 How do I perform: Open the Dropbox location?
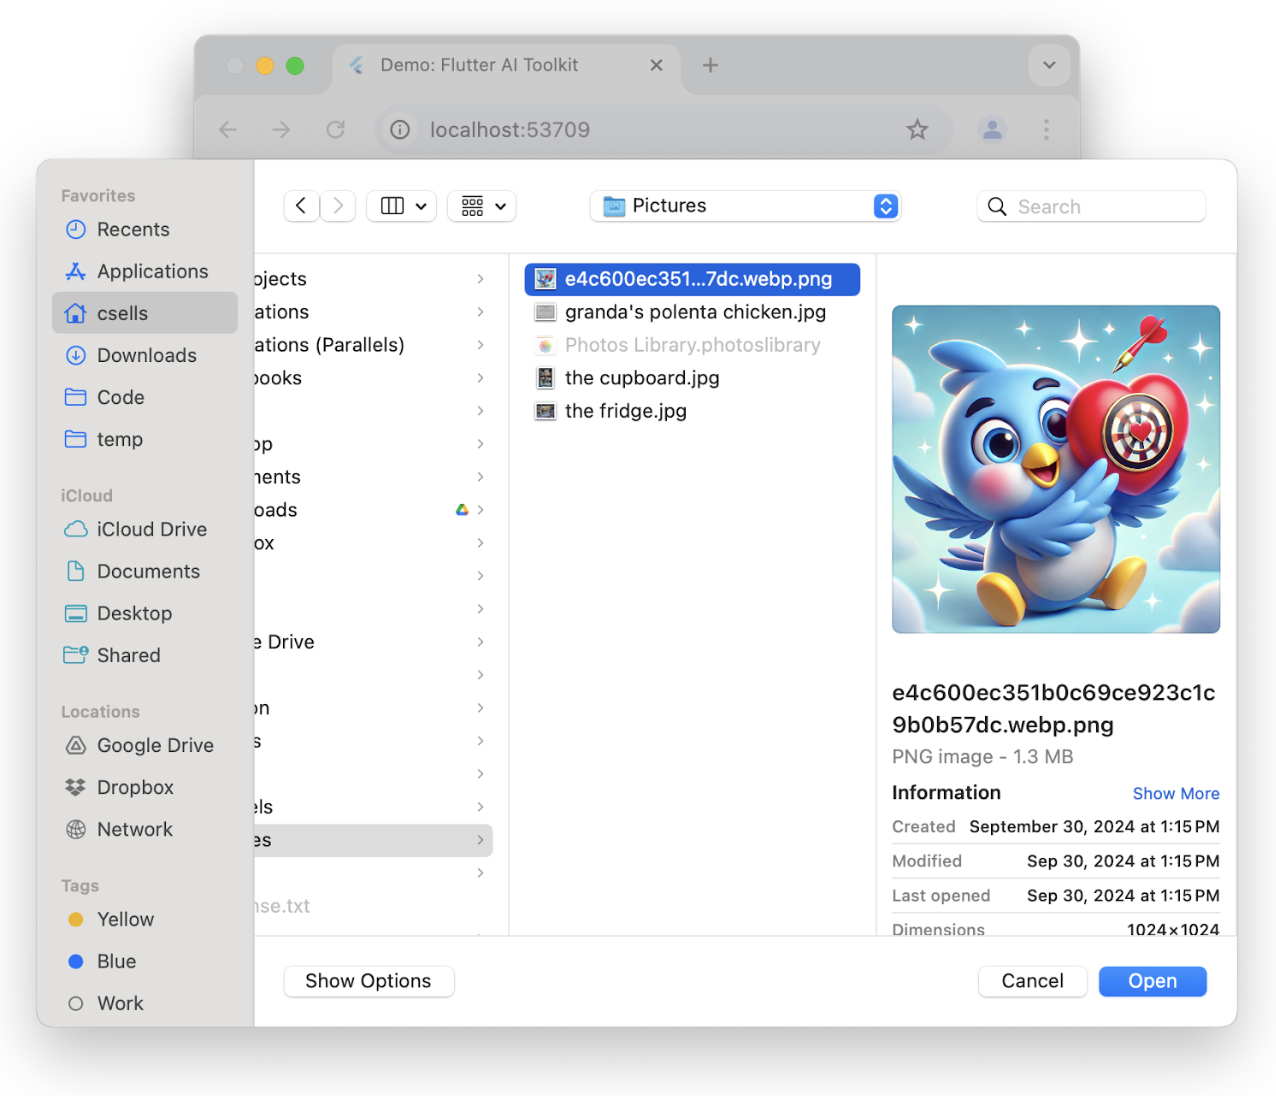point(135,788)
